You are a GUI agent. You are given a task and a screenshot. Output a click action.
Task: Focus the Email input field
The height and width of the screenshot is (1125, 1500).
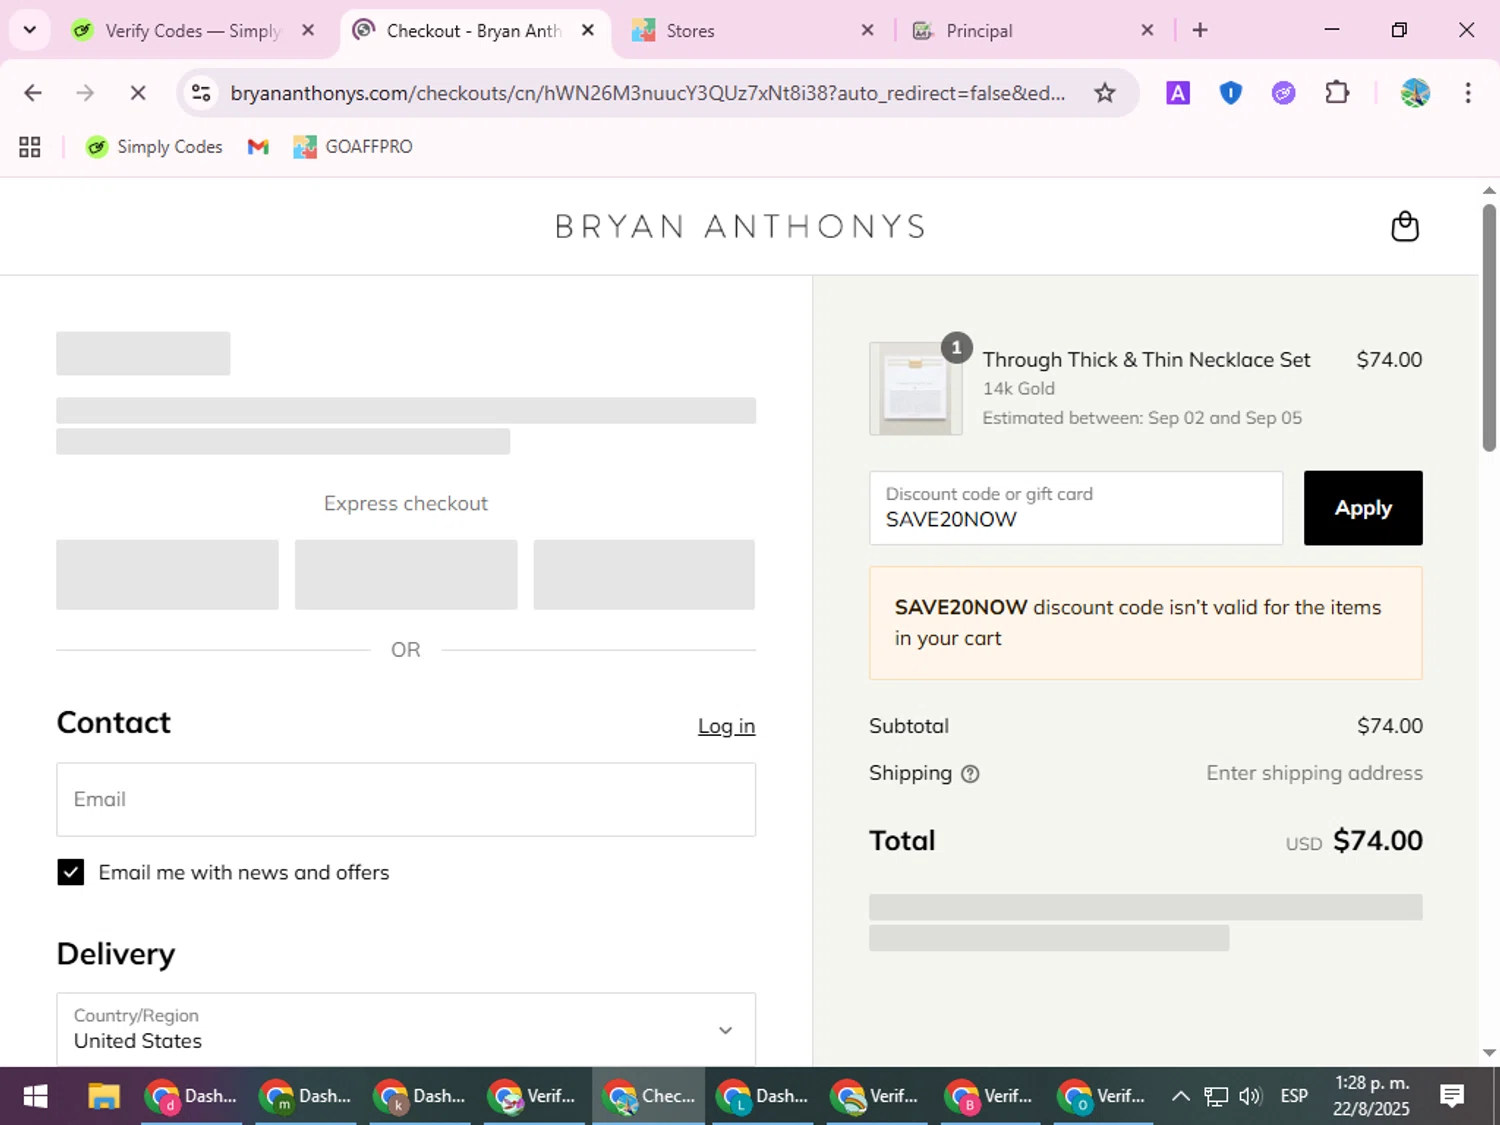[406, 799]
